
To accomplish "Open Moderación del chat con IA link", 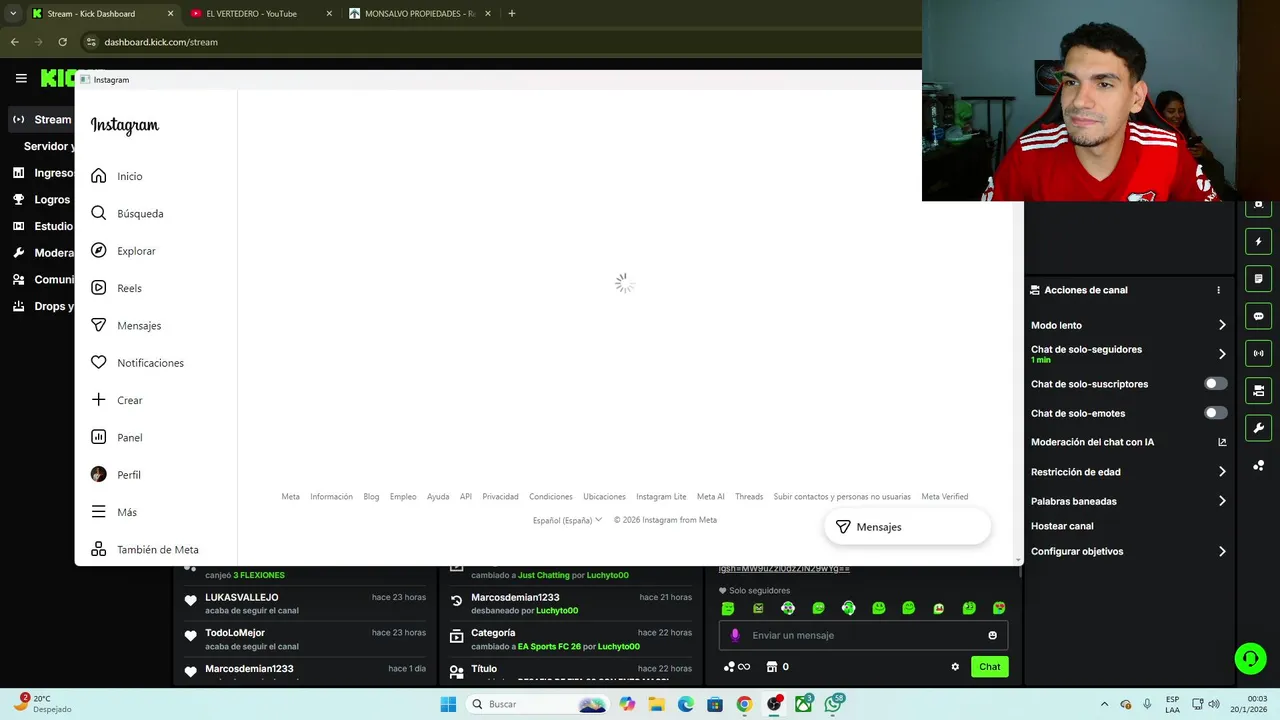I will point(1129,442).
